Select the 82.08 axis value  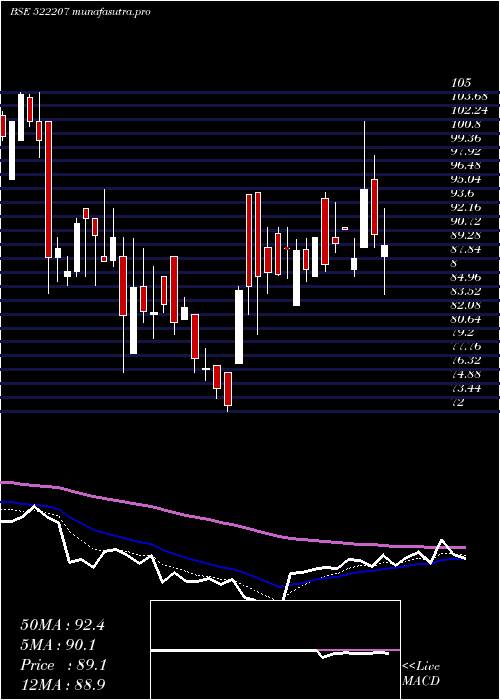(468, 305)
